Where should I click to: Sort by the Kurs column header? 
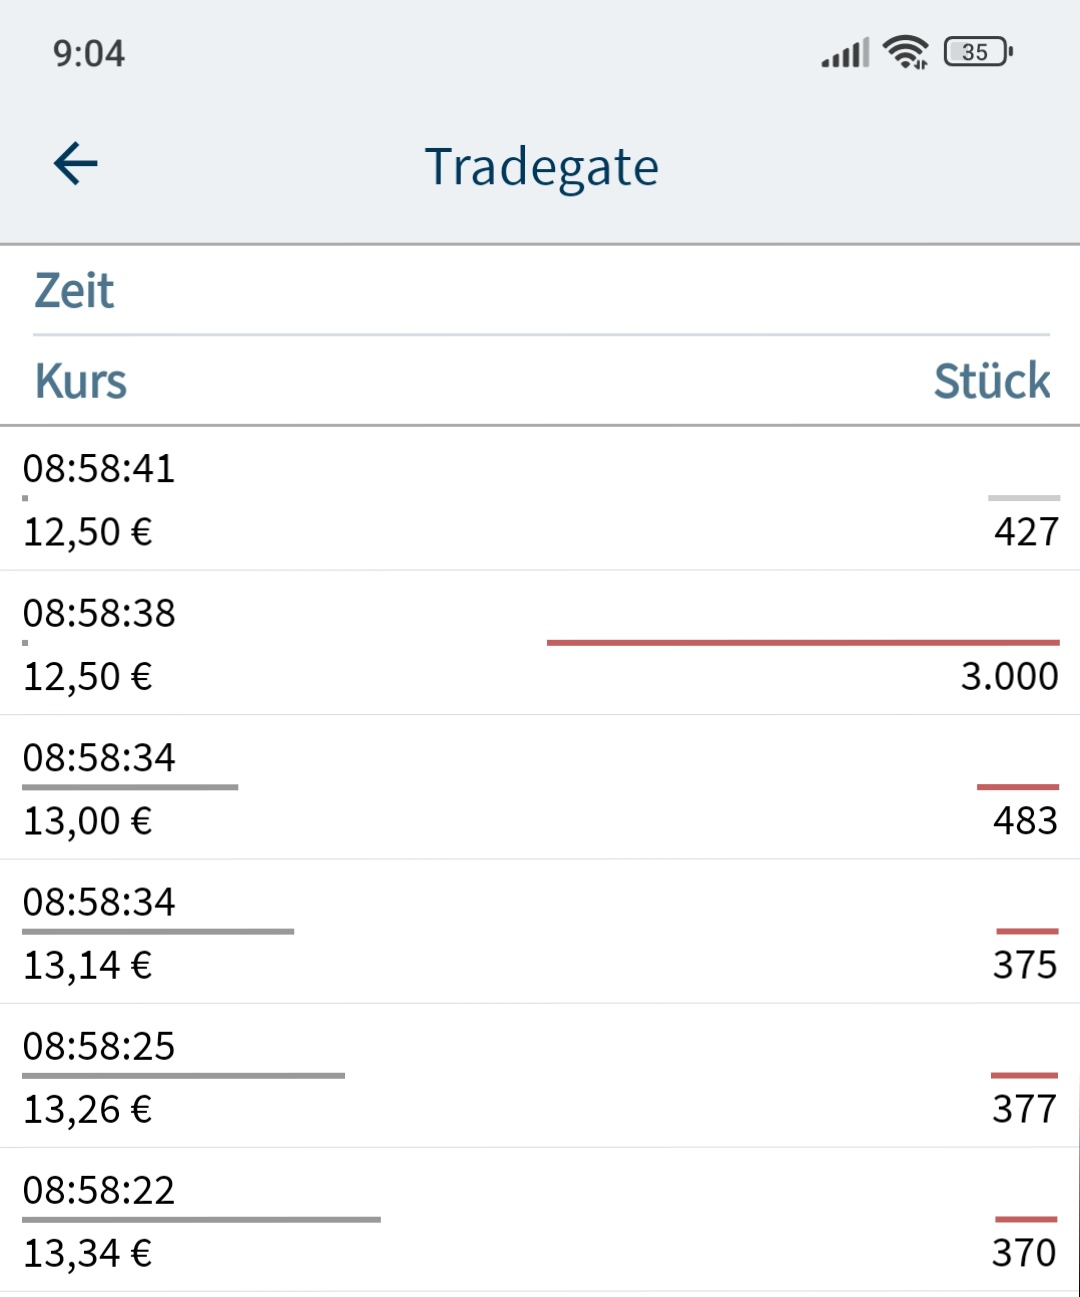pyautogui.click(x=81, y=381)
